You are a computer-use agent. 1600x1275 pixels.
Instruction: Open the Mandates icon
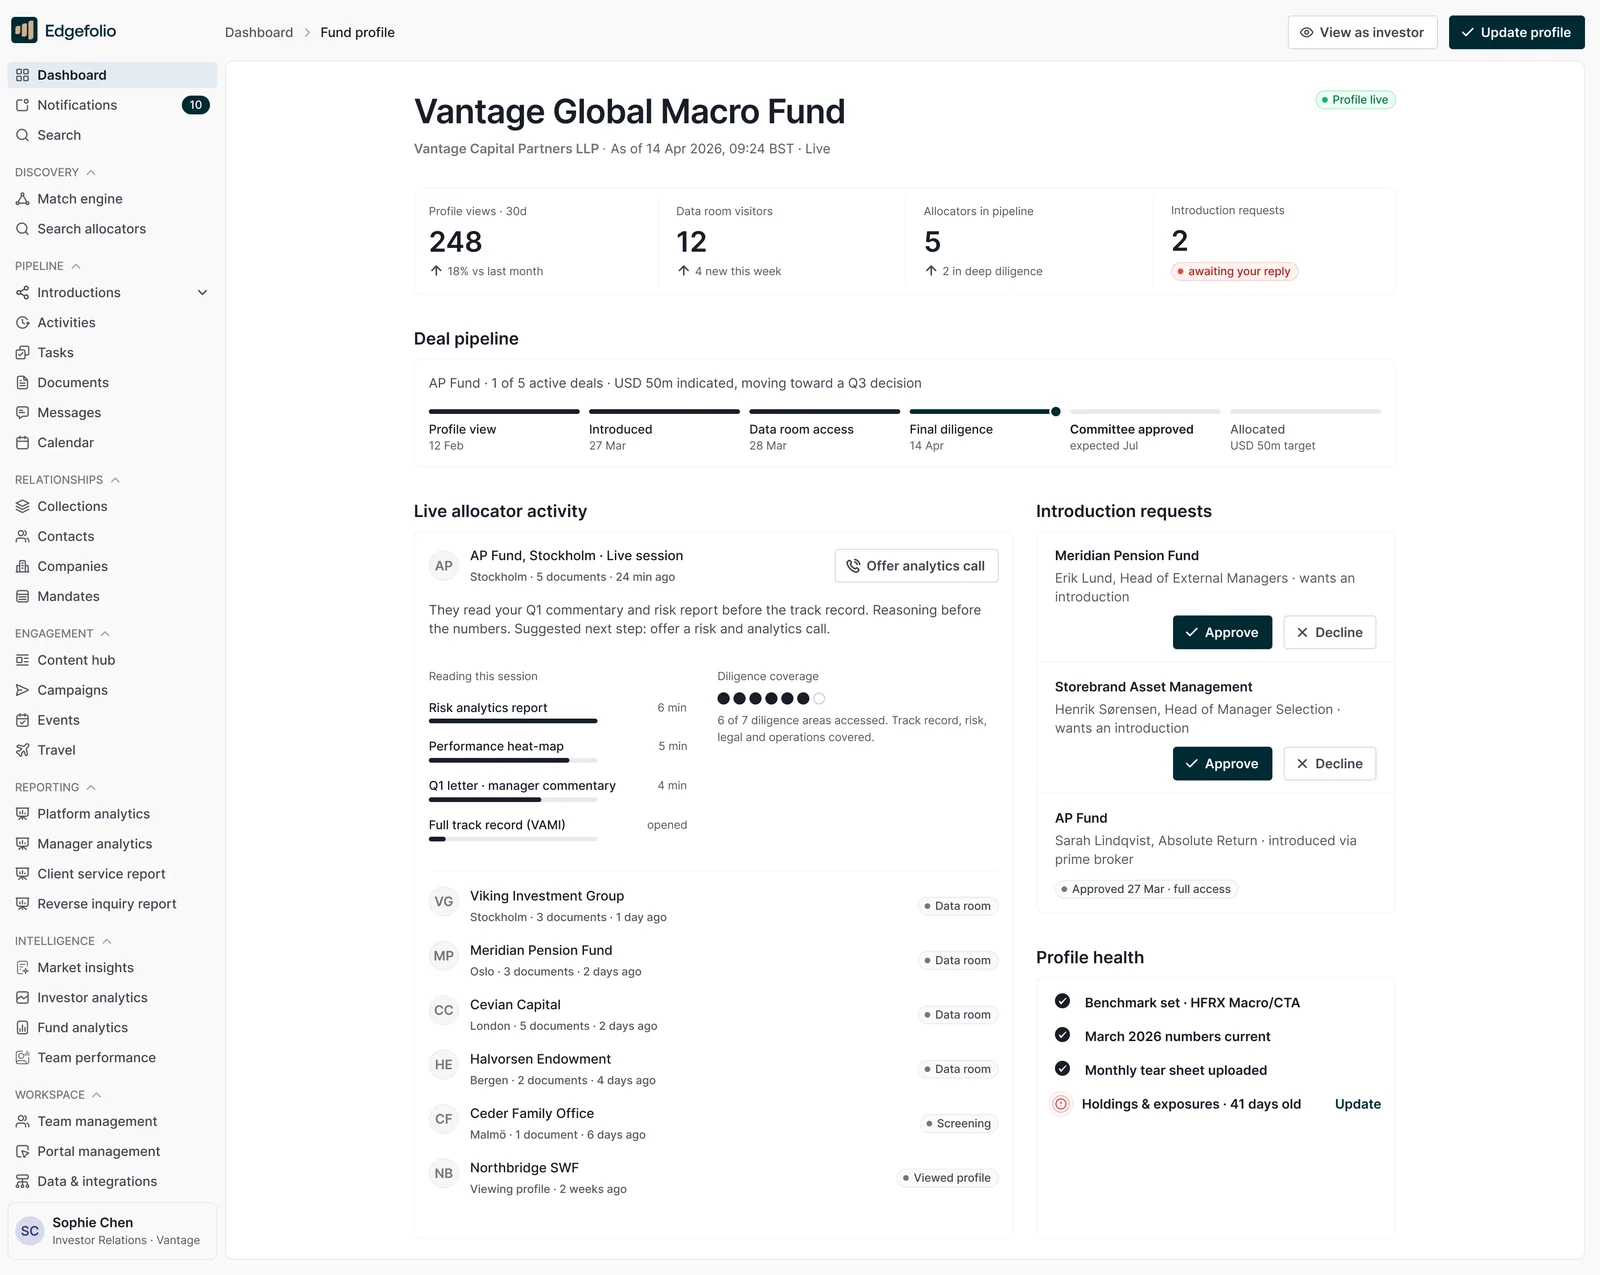[x=22, y=597]
